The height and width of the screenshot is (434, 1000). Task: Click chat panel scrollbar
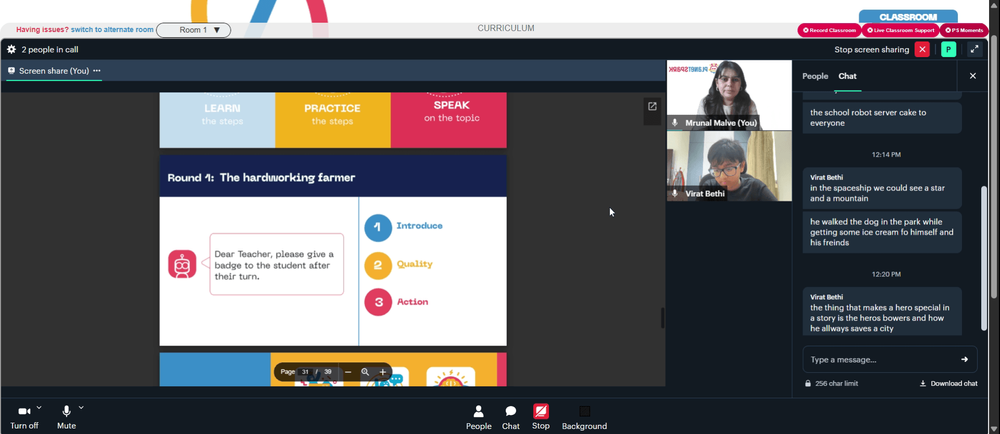(983, 257)
